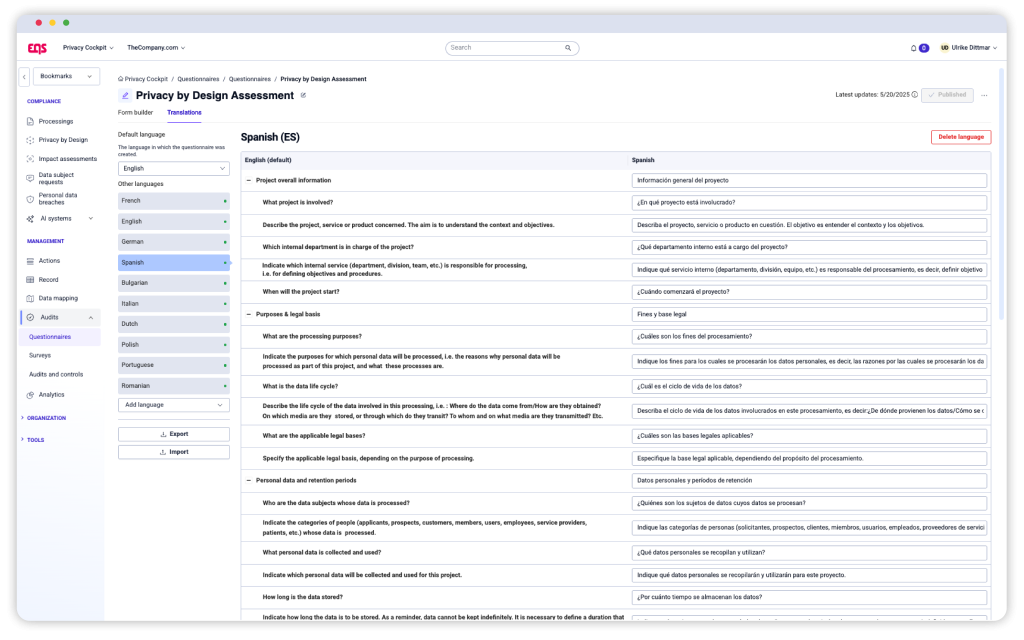Select German in the languages list
This screenshot has width=1024, height=640.
[174, 242]
